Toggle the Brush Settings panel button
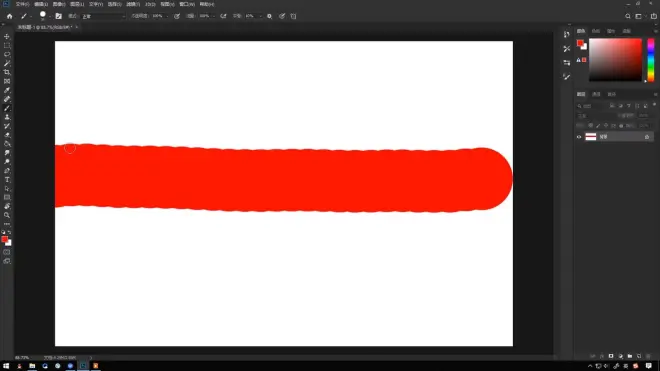Image resolution: width=660 pixels, height=371 pixels. (59, 16)
